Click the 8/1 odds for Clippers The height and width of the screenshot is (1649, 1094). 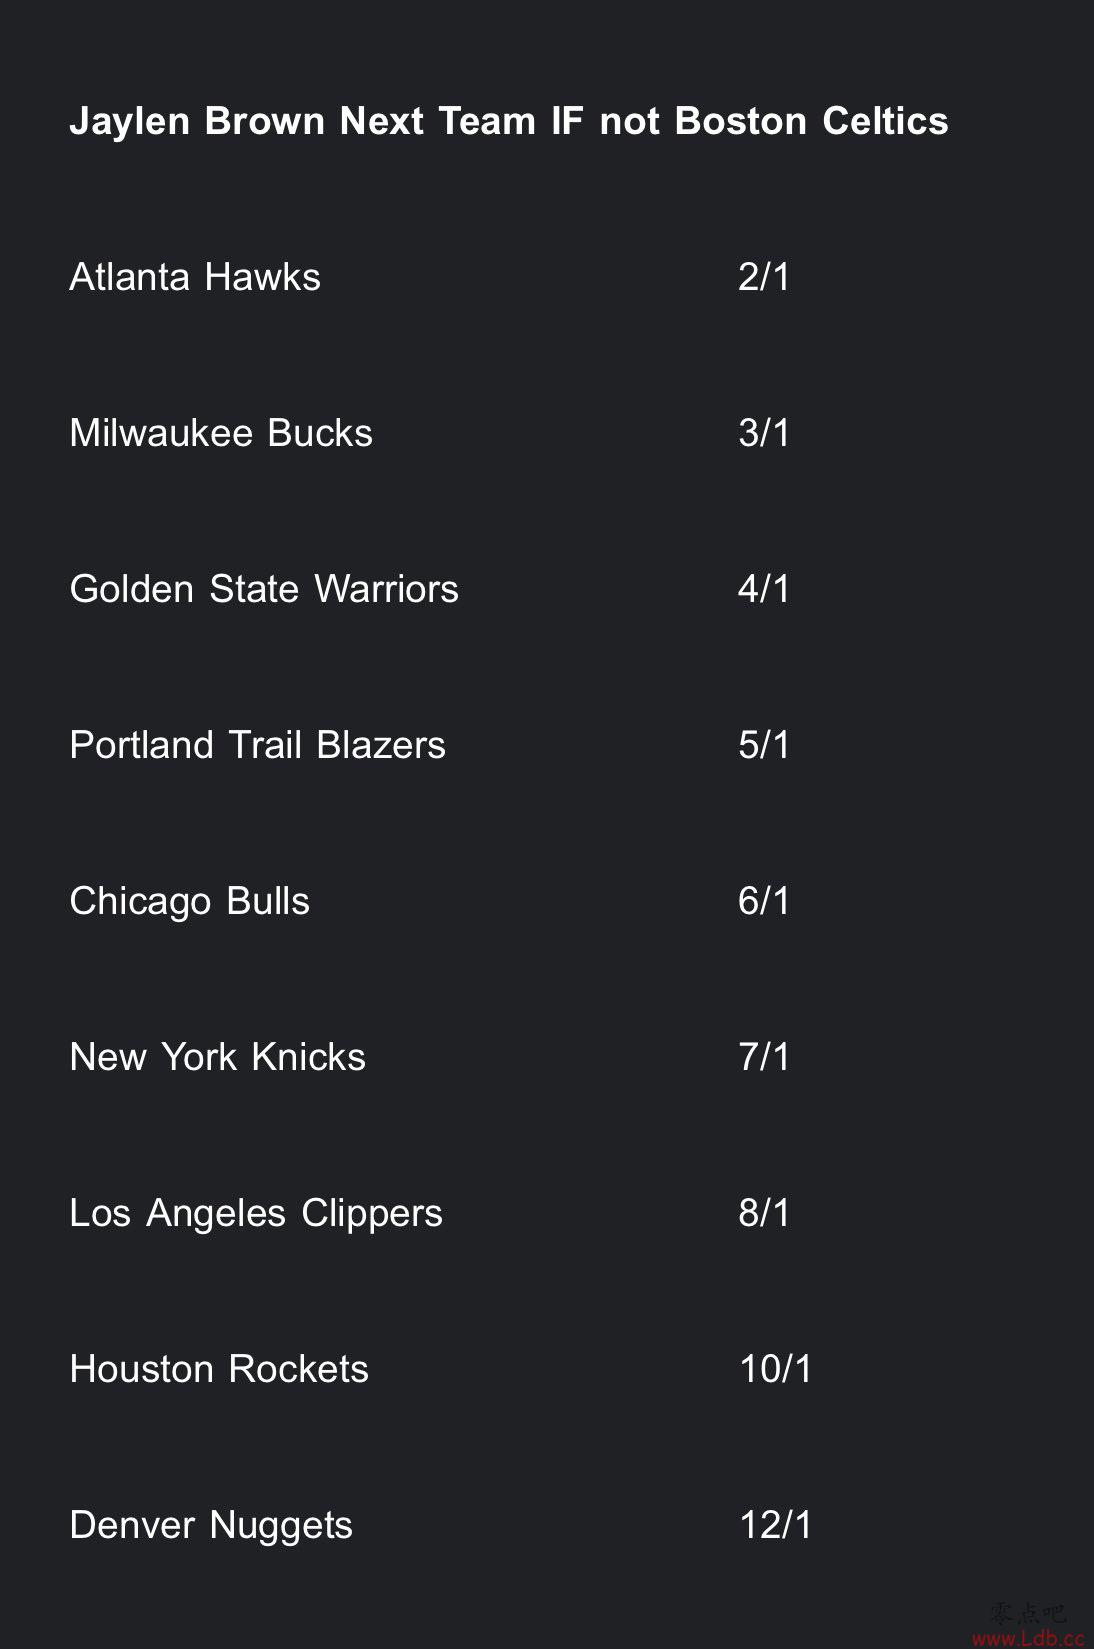[764, 1213]
